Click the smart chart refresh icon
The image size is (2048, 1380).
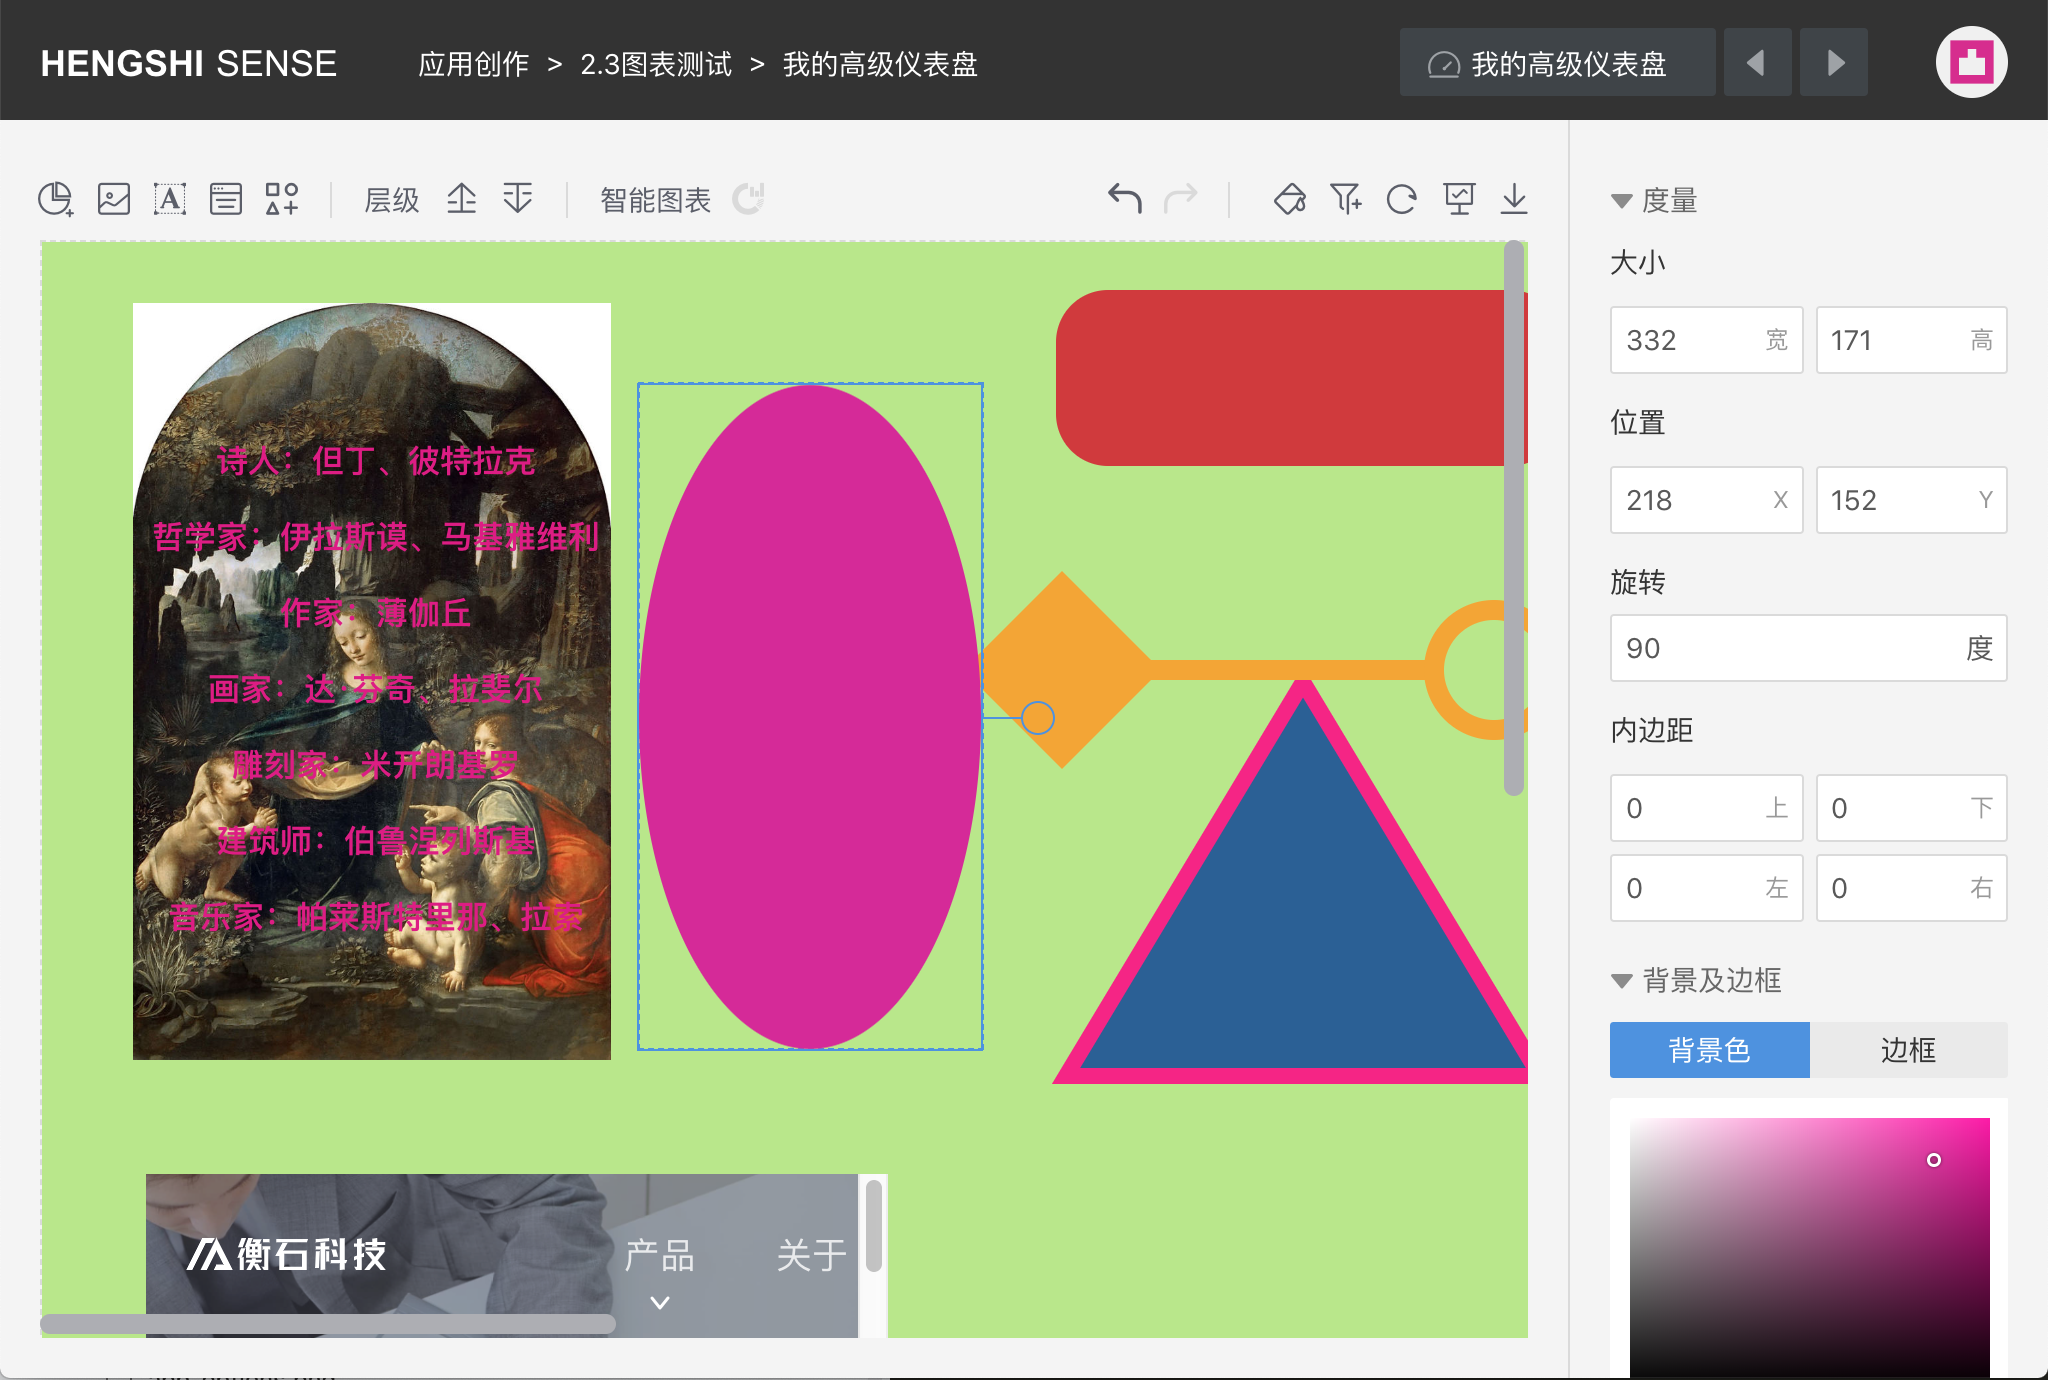pyautogui.click(x=748, y=199)
